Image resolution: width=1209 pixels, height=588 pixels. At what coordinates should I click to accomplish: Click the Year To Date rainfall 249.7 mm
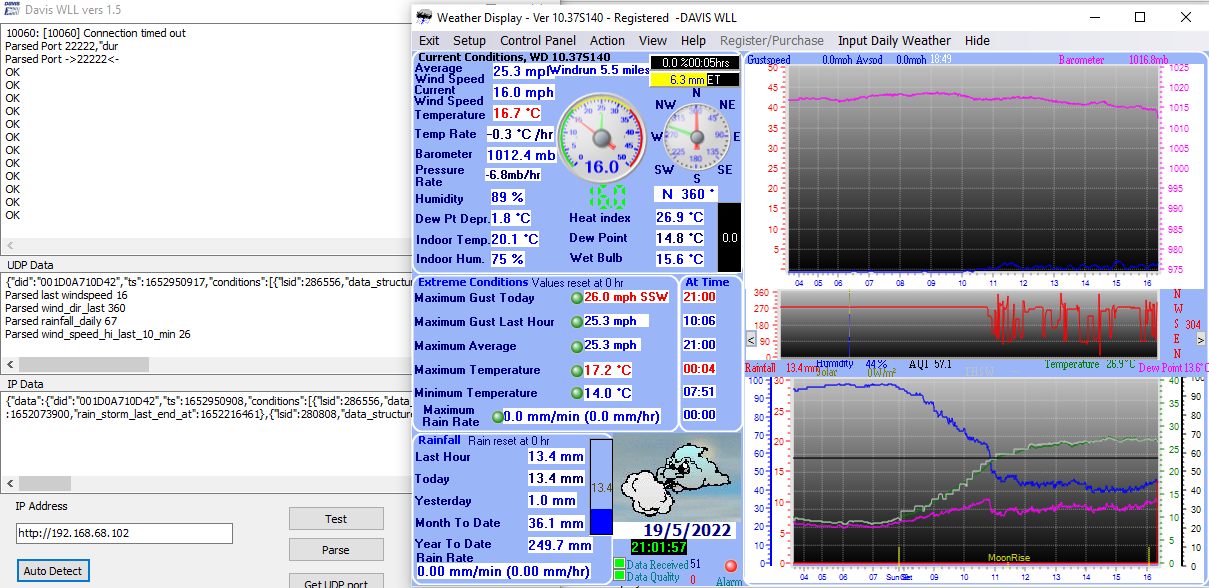[560, 545]
